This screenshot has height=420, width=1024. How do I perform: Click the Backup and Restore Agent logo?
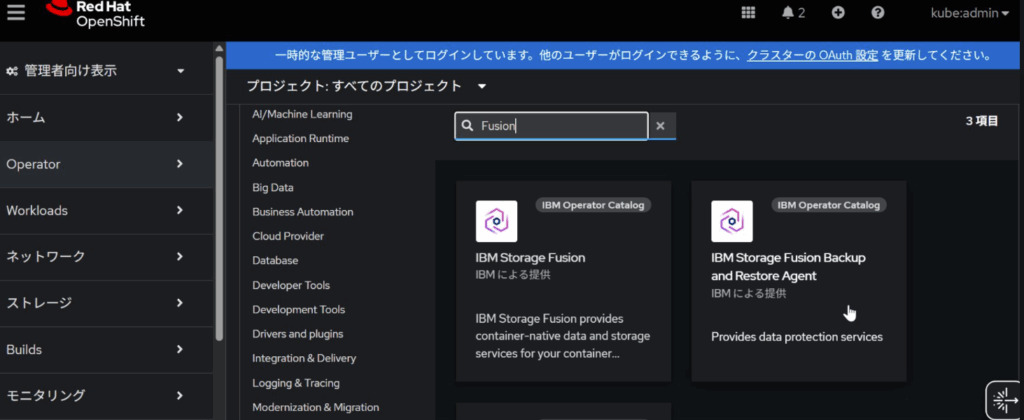coord(731,221)
